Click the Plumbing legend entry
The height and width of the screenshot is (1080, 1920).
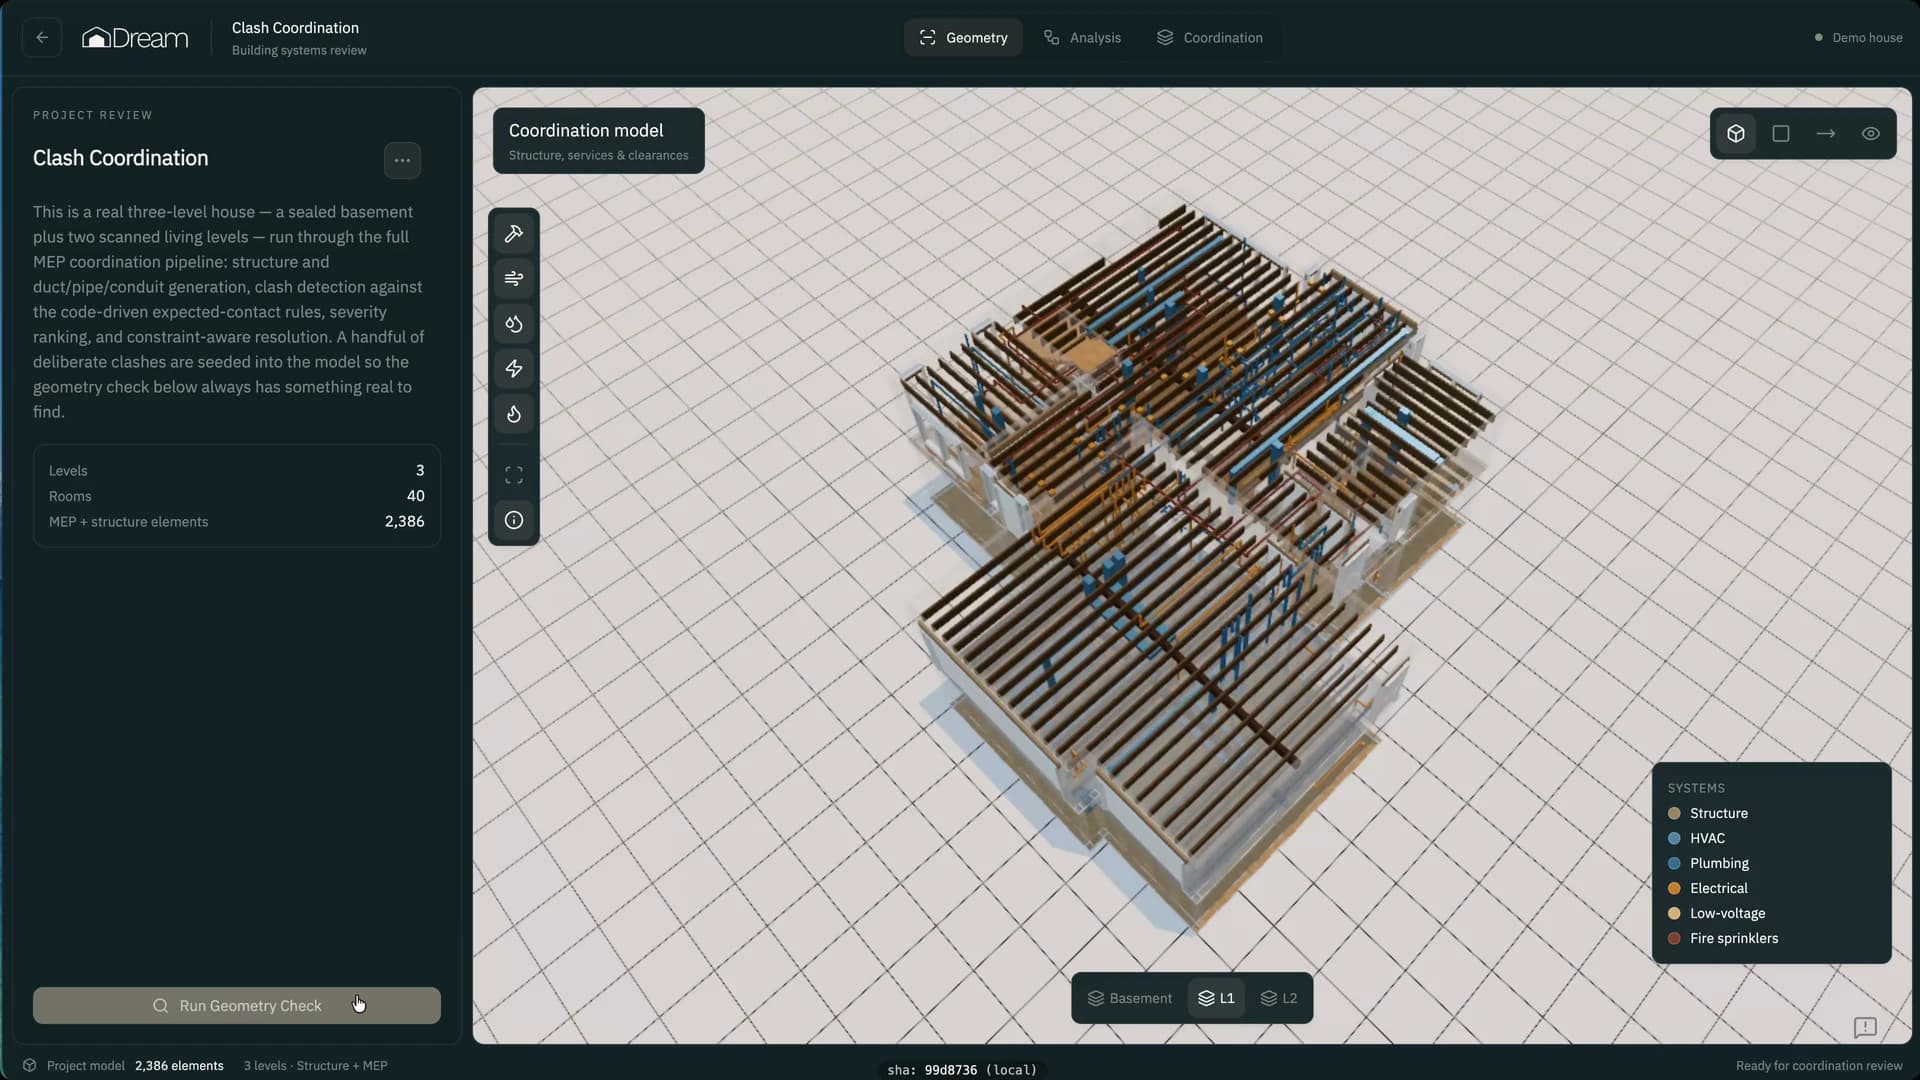tap(1708, 864)
